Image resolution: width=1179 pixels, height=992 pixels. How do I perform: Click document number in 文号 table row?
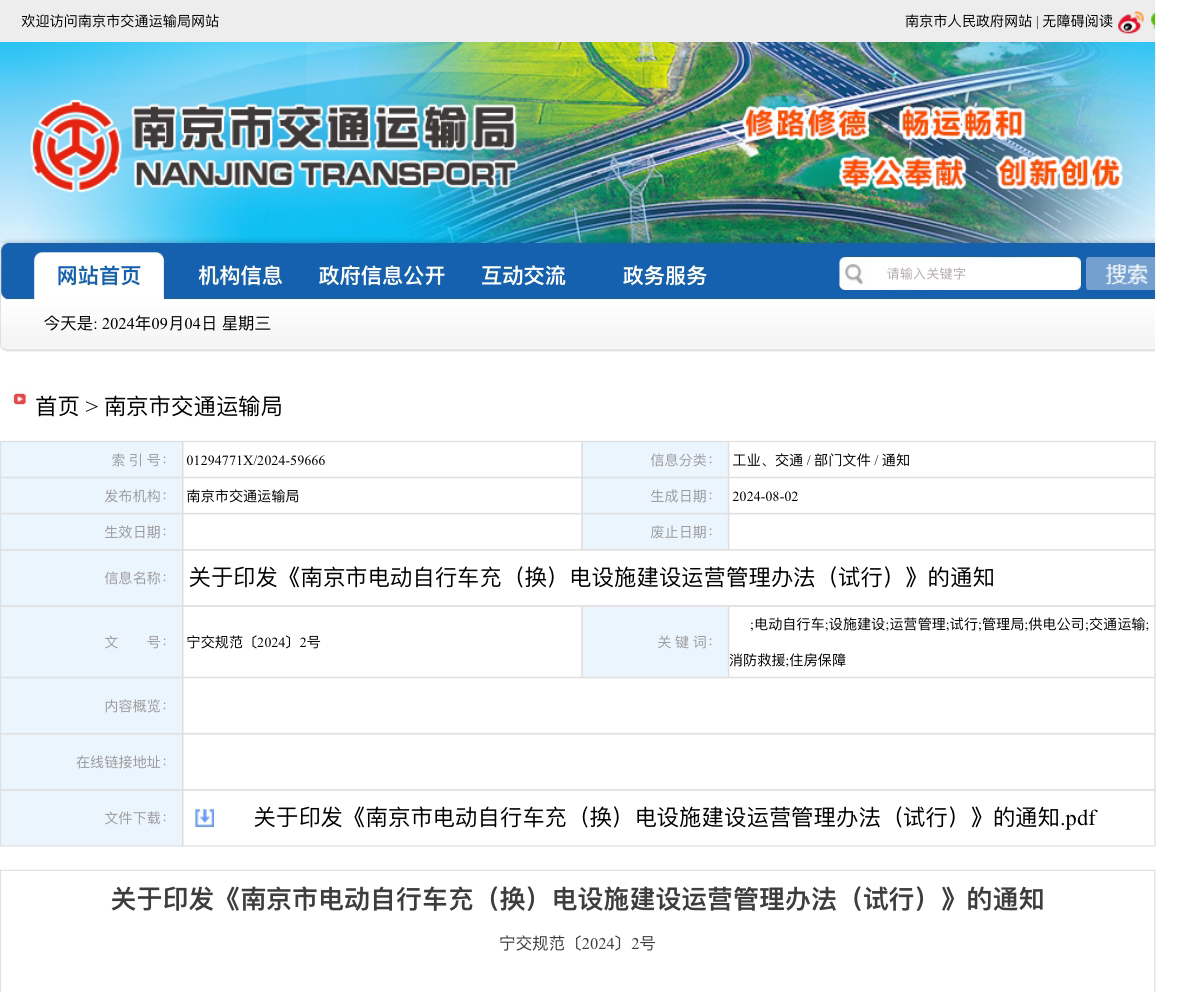[x=253, y=642]
